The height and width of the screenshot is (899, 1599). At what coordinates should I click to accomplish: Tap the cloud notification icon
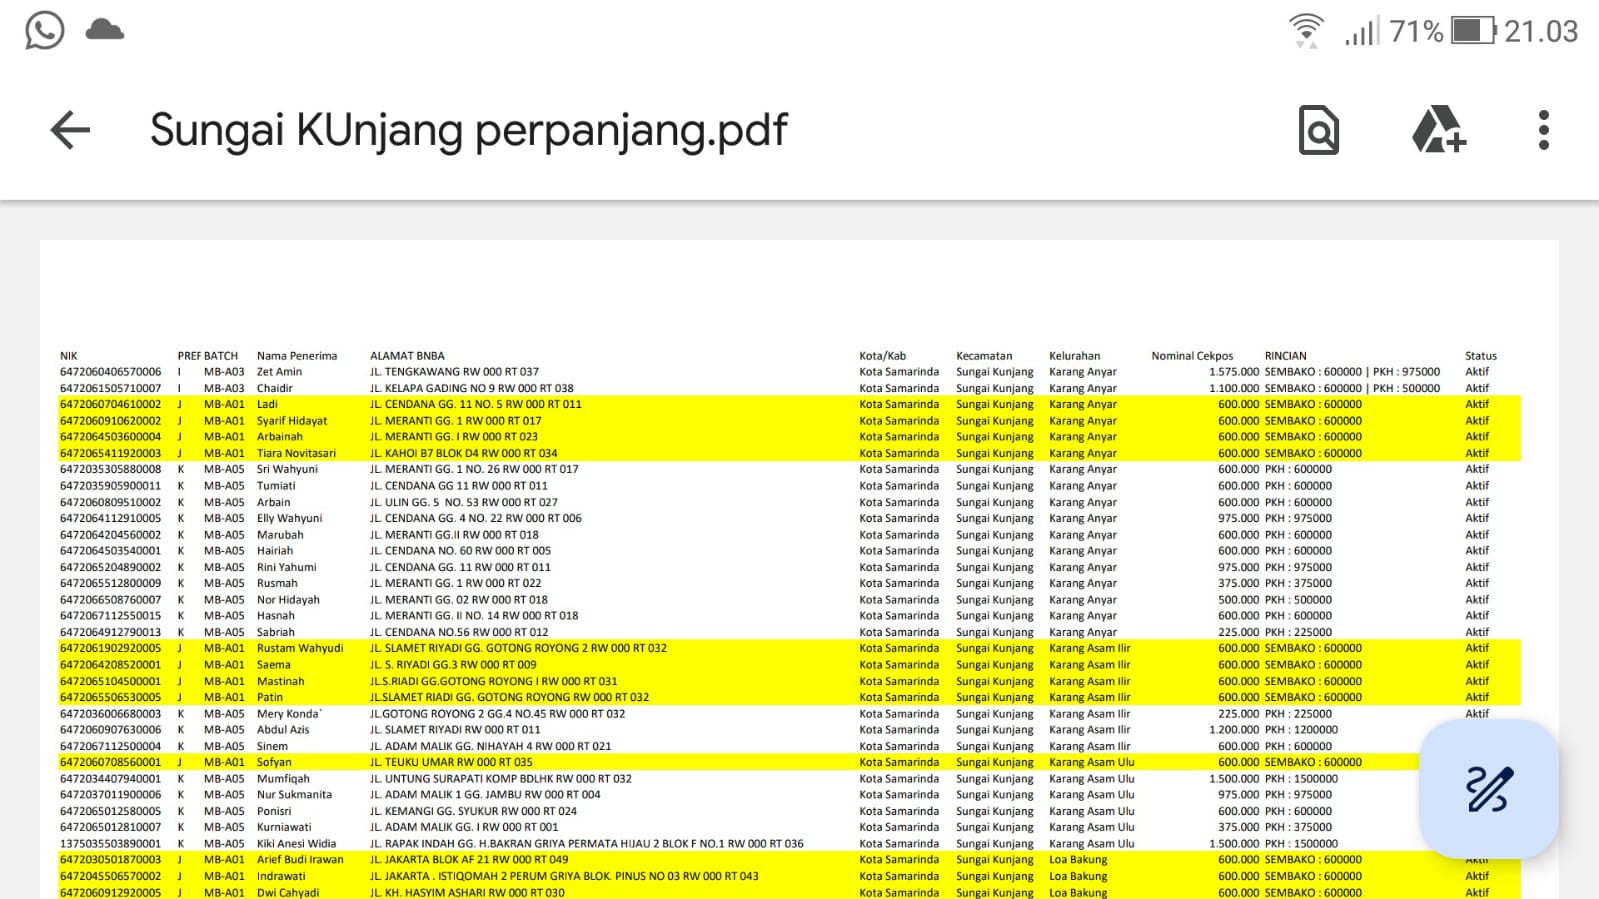click(x=105, y=29)
